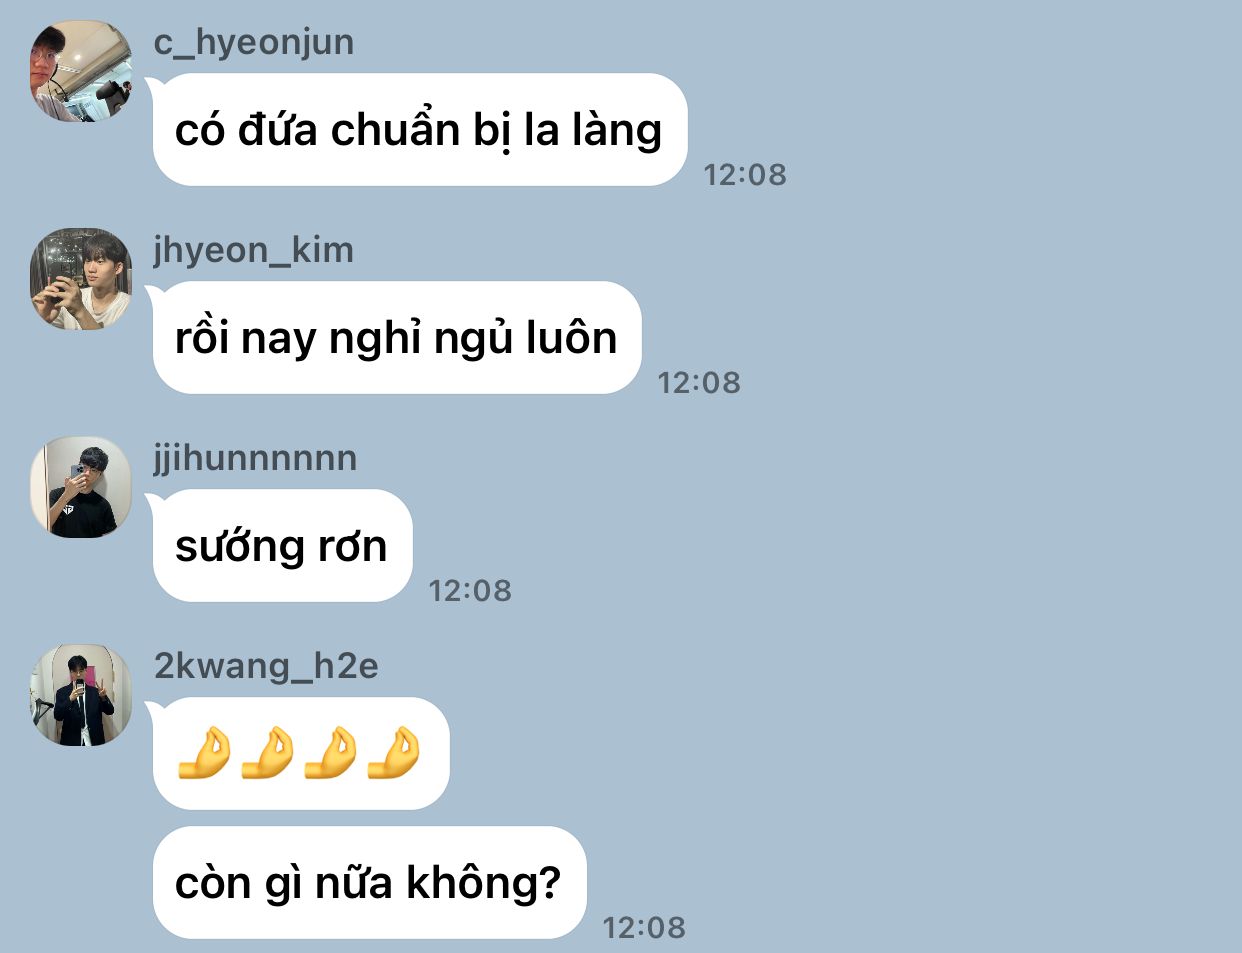Select the message 'còn gì nữa không?'
This screenshot has width=1242, height=953.
pos(369,883)
